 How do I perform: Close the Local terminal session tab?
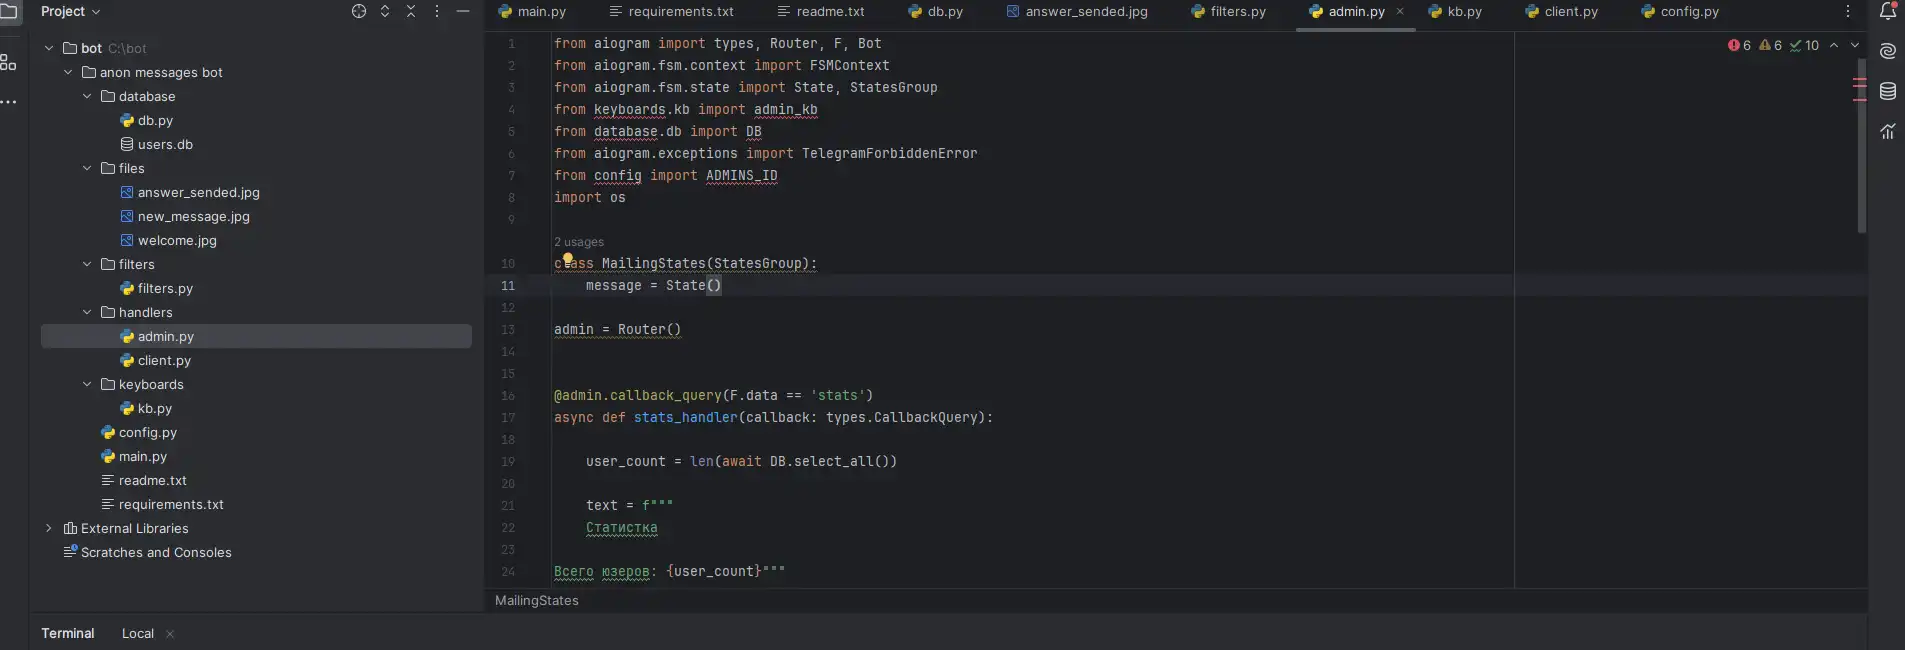pyautogui.click(x=170, y=634)
